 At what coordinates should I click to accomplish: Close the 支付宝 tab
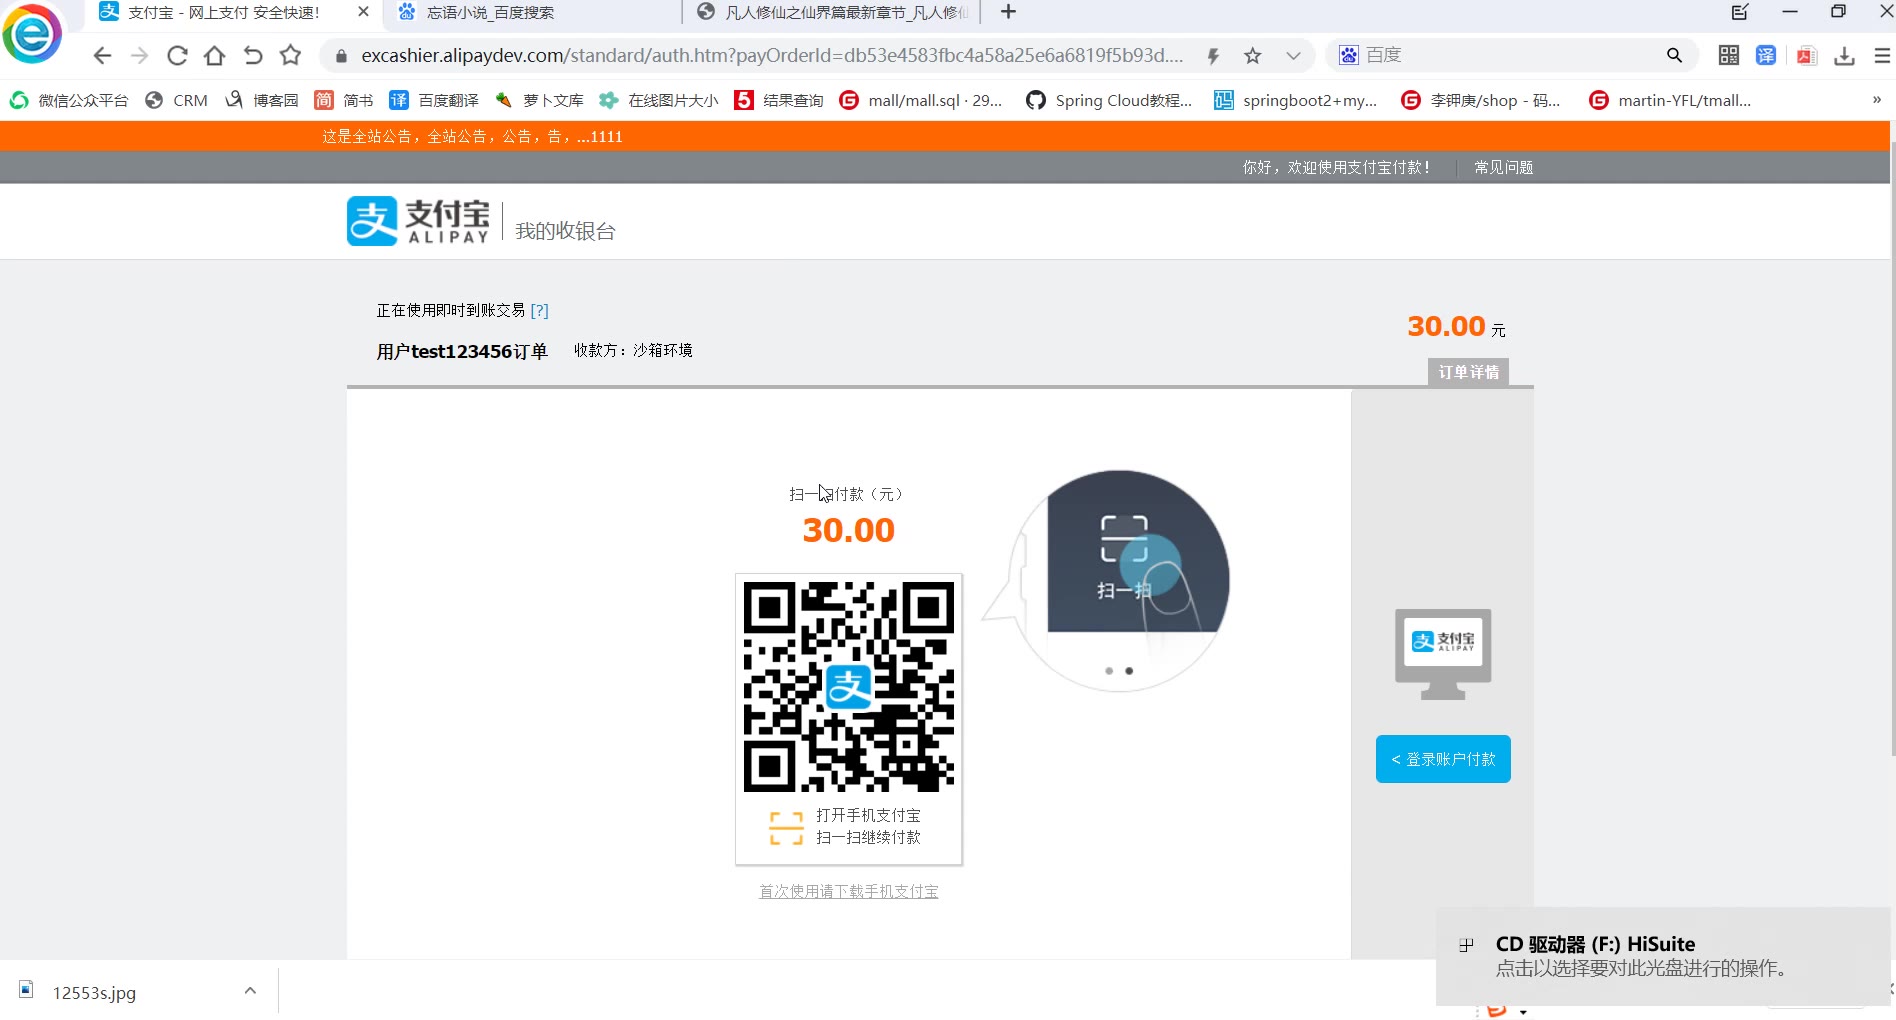click(x=363, y=12)
